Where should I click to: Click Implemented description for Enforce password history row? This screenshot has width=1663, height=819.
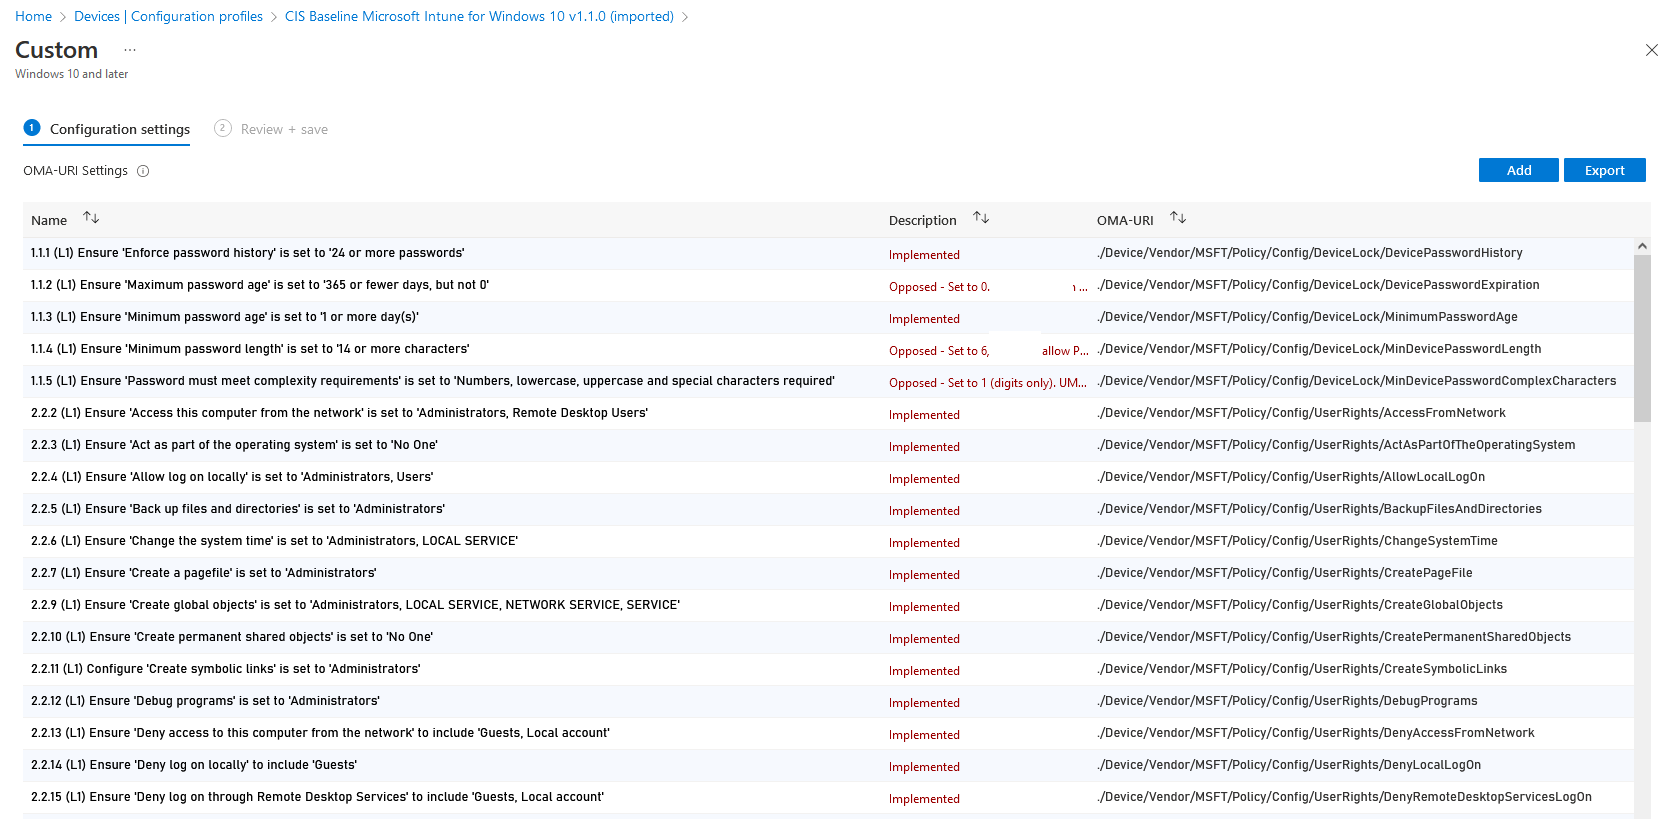coord(924,255)
